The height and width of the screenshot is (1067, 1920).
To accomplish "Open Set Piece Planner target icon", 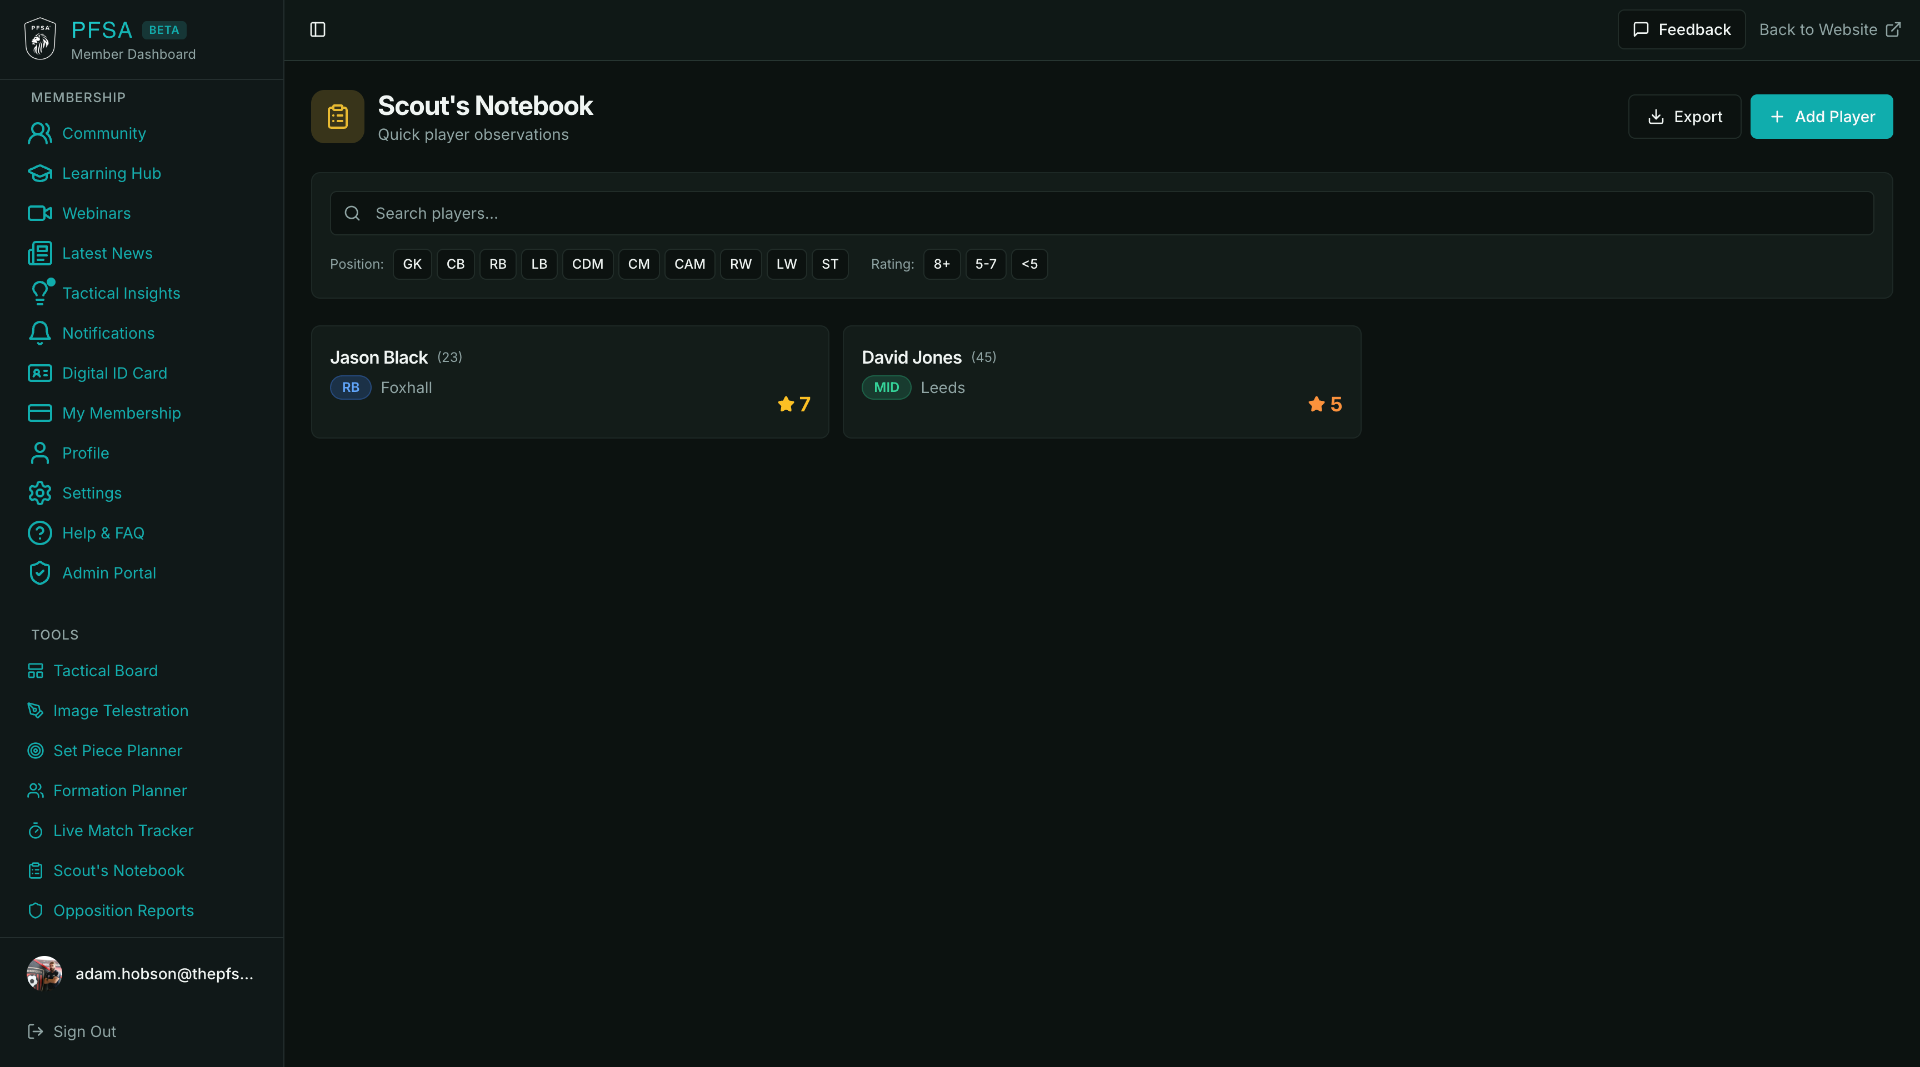I will tap(35, 751).
